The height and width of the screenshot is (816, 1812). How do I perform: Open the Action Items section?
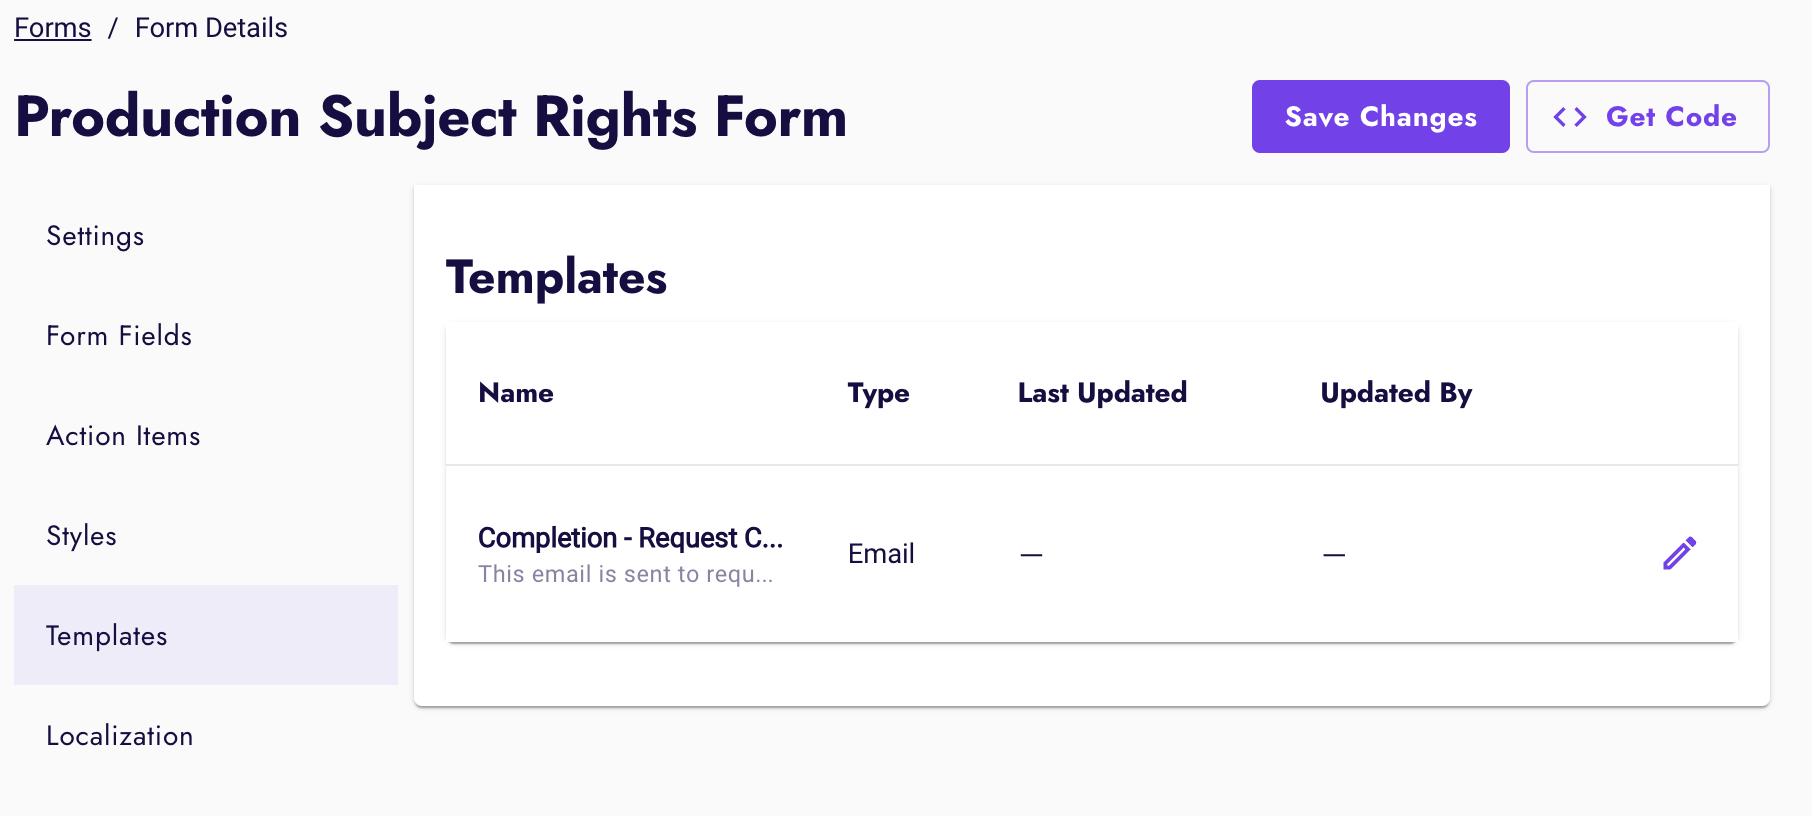pyautogui.click(x=123, y=436)
